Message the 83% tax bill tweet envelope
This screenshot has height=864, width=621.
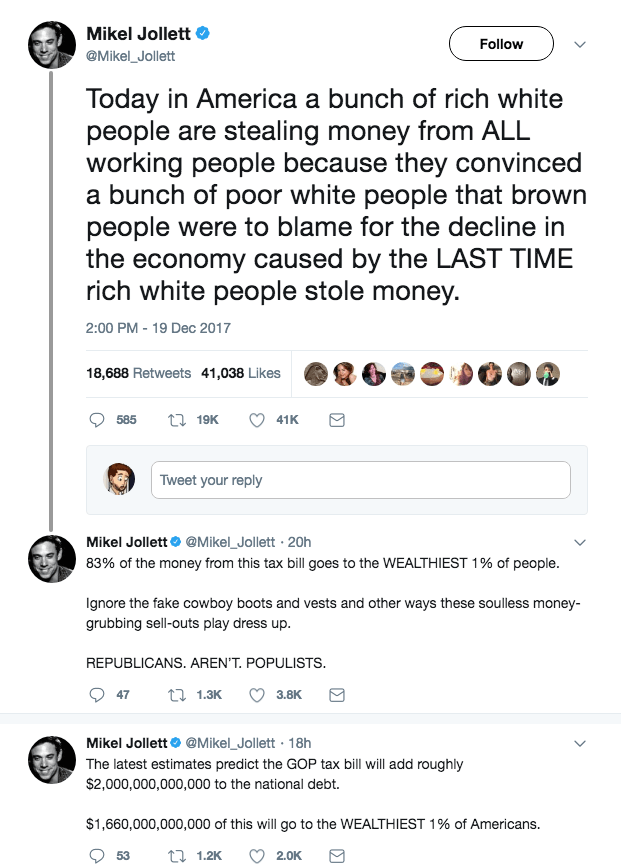pos(337,694)
